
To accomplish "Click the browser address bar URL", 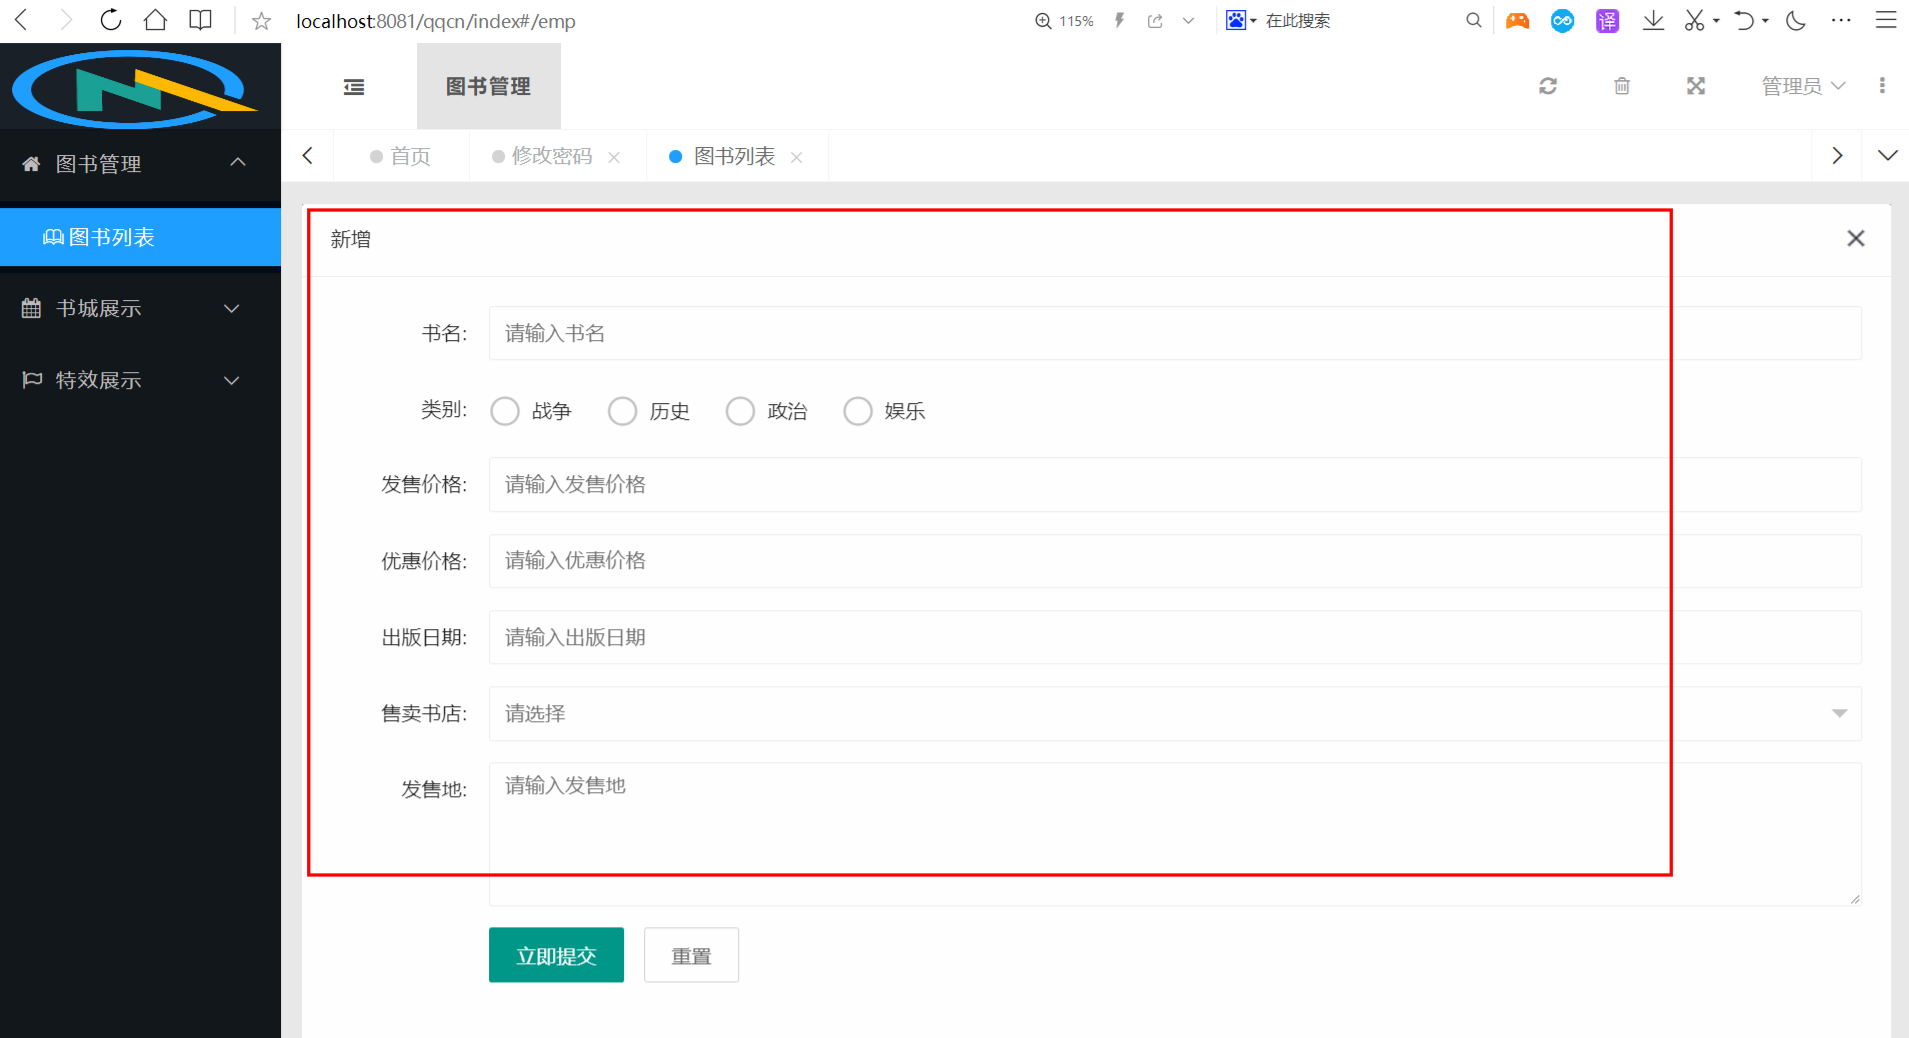I will (x=436, y=21).
